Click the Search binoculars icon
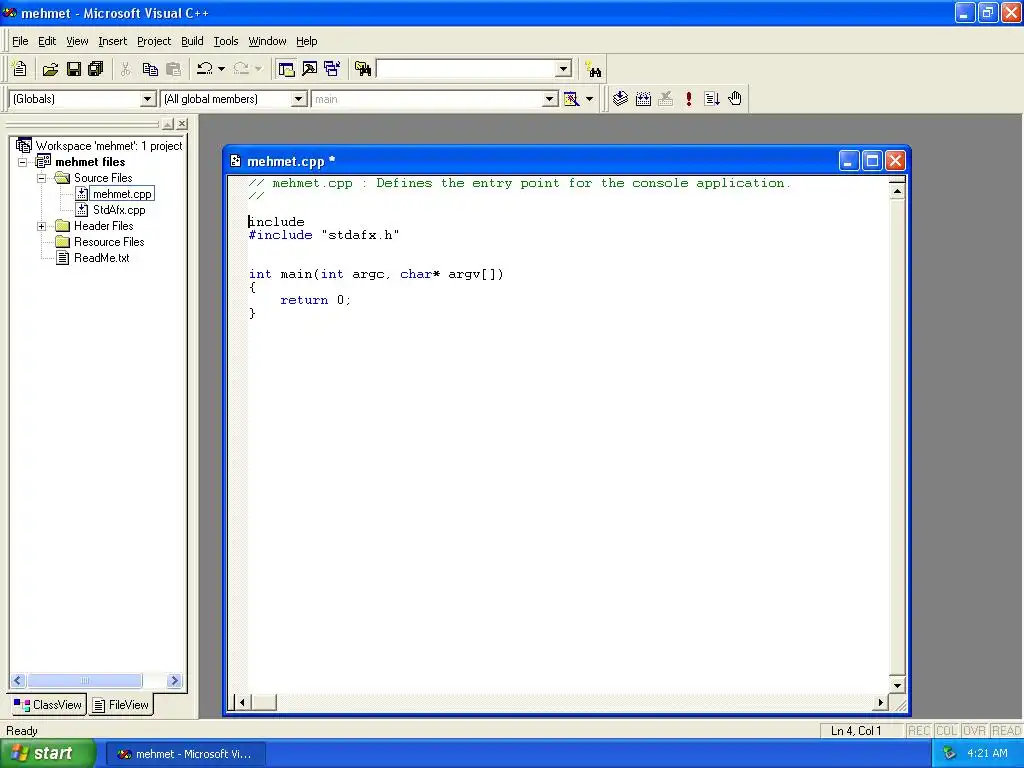1024x768 pixels. coord(594,69)
